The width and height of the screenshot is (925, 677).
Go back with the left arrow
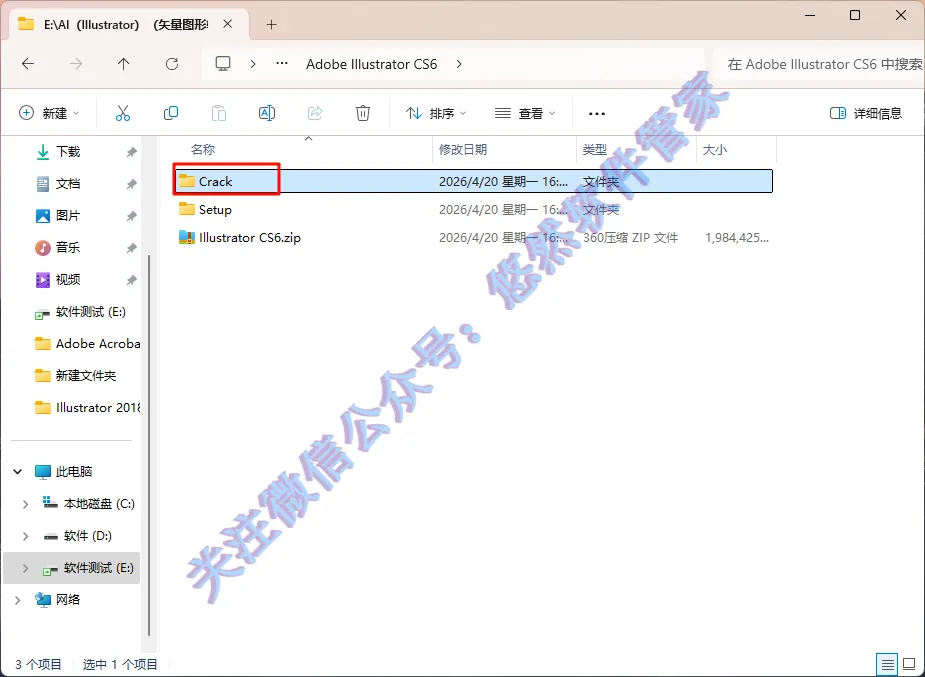28,64
